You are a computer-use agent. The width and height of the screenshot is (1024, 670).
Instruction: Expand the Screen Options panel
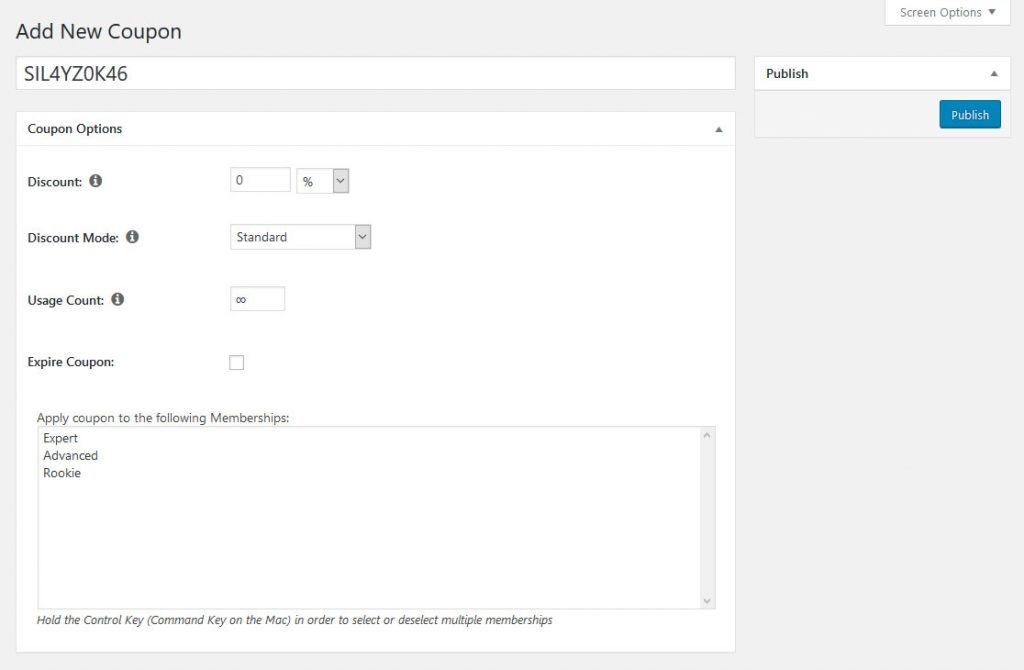coord(947,13)
